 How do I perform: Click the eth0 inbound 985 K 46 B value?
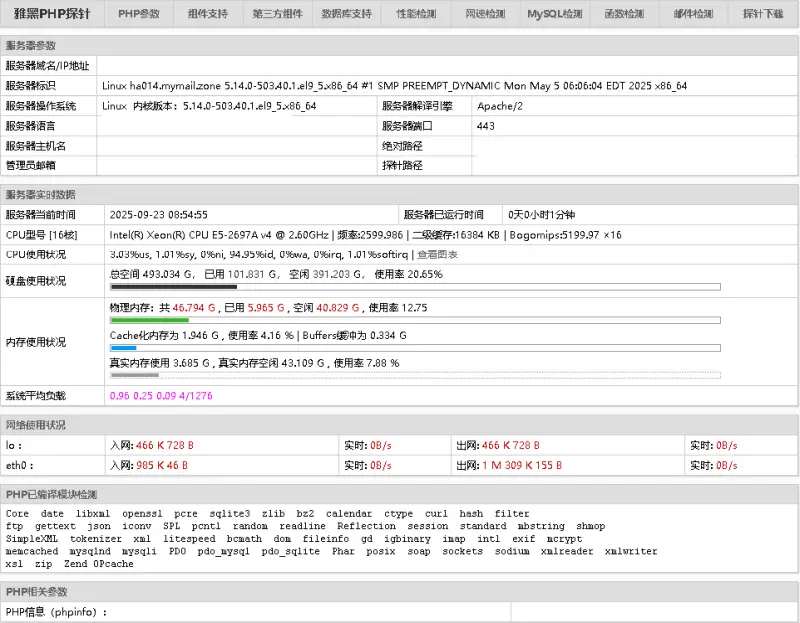coord(162,465)
